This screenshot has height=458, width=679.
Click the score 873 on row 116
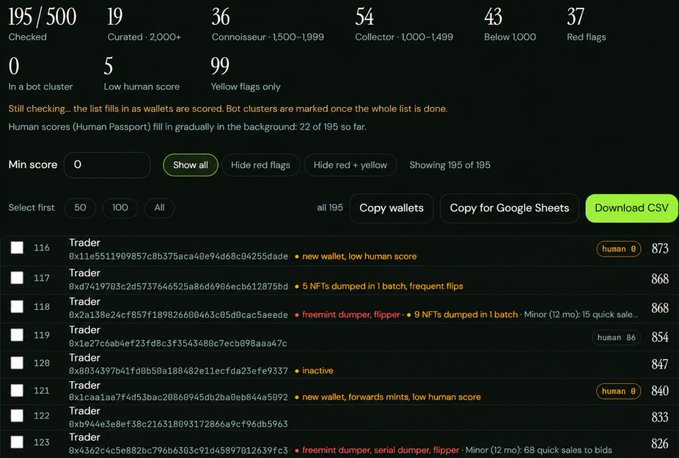pyautogui.click(x=660, y=248)
